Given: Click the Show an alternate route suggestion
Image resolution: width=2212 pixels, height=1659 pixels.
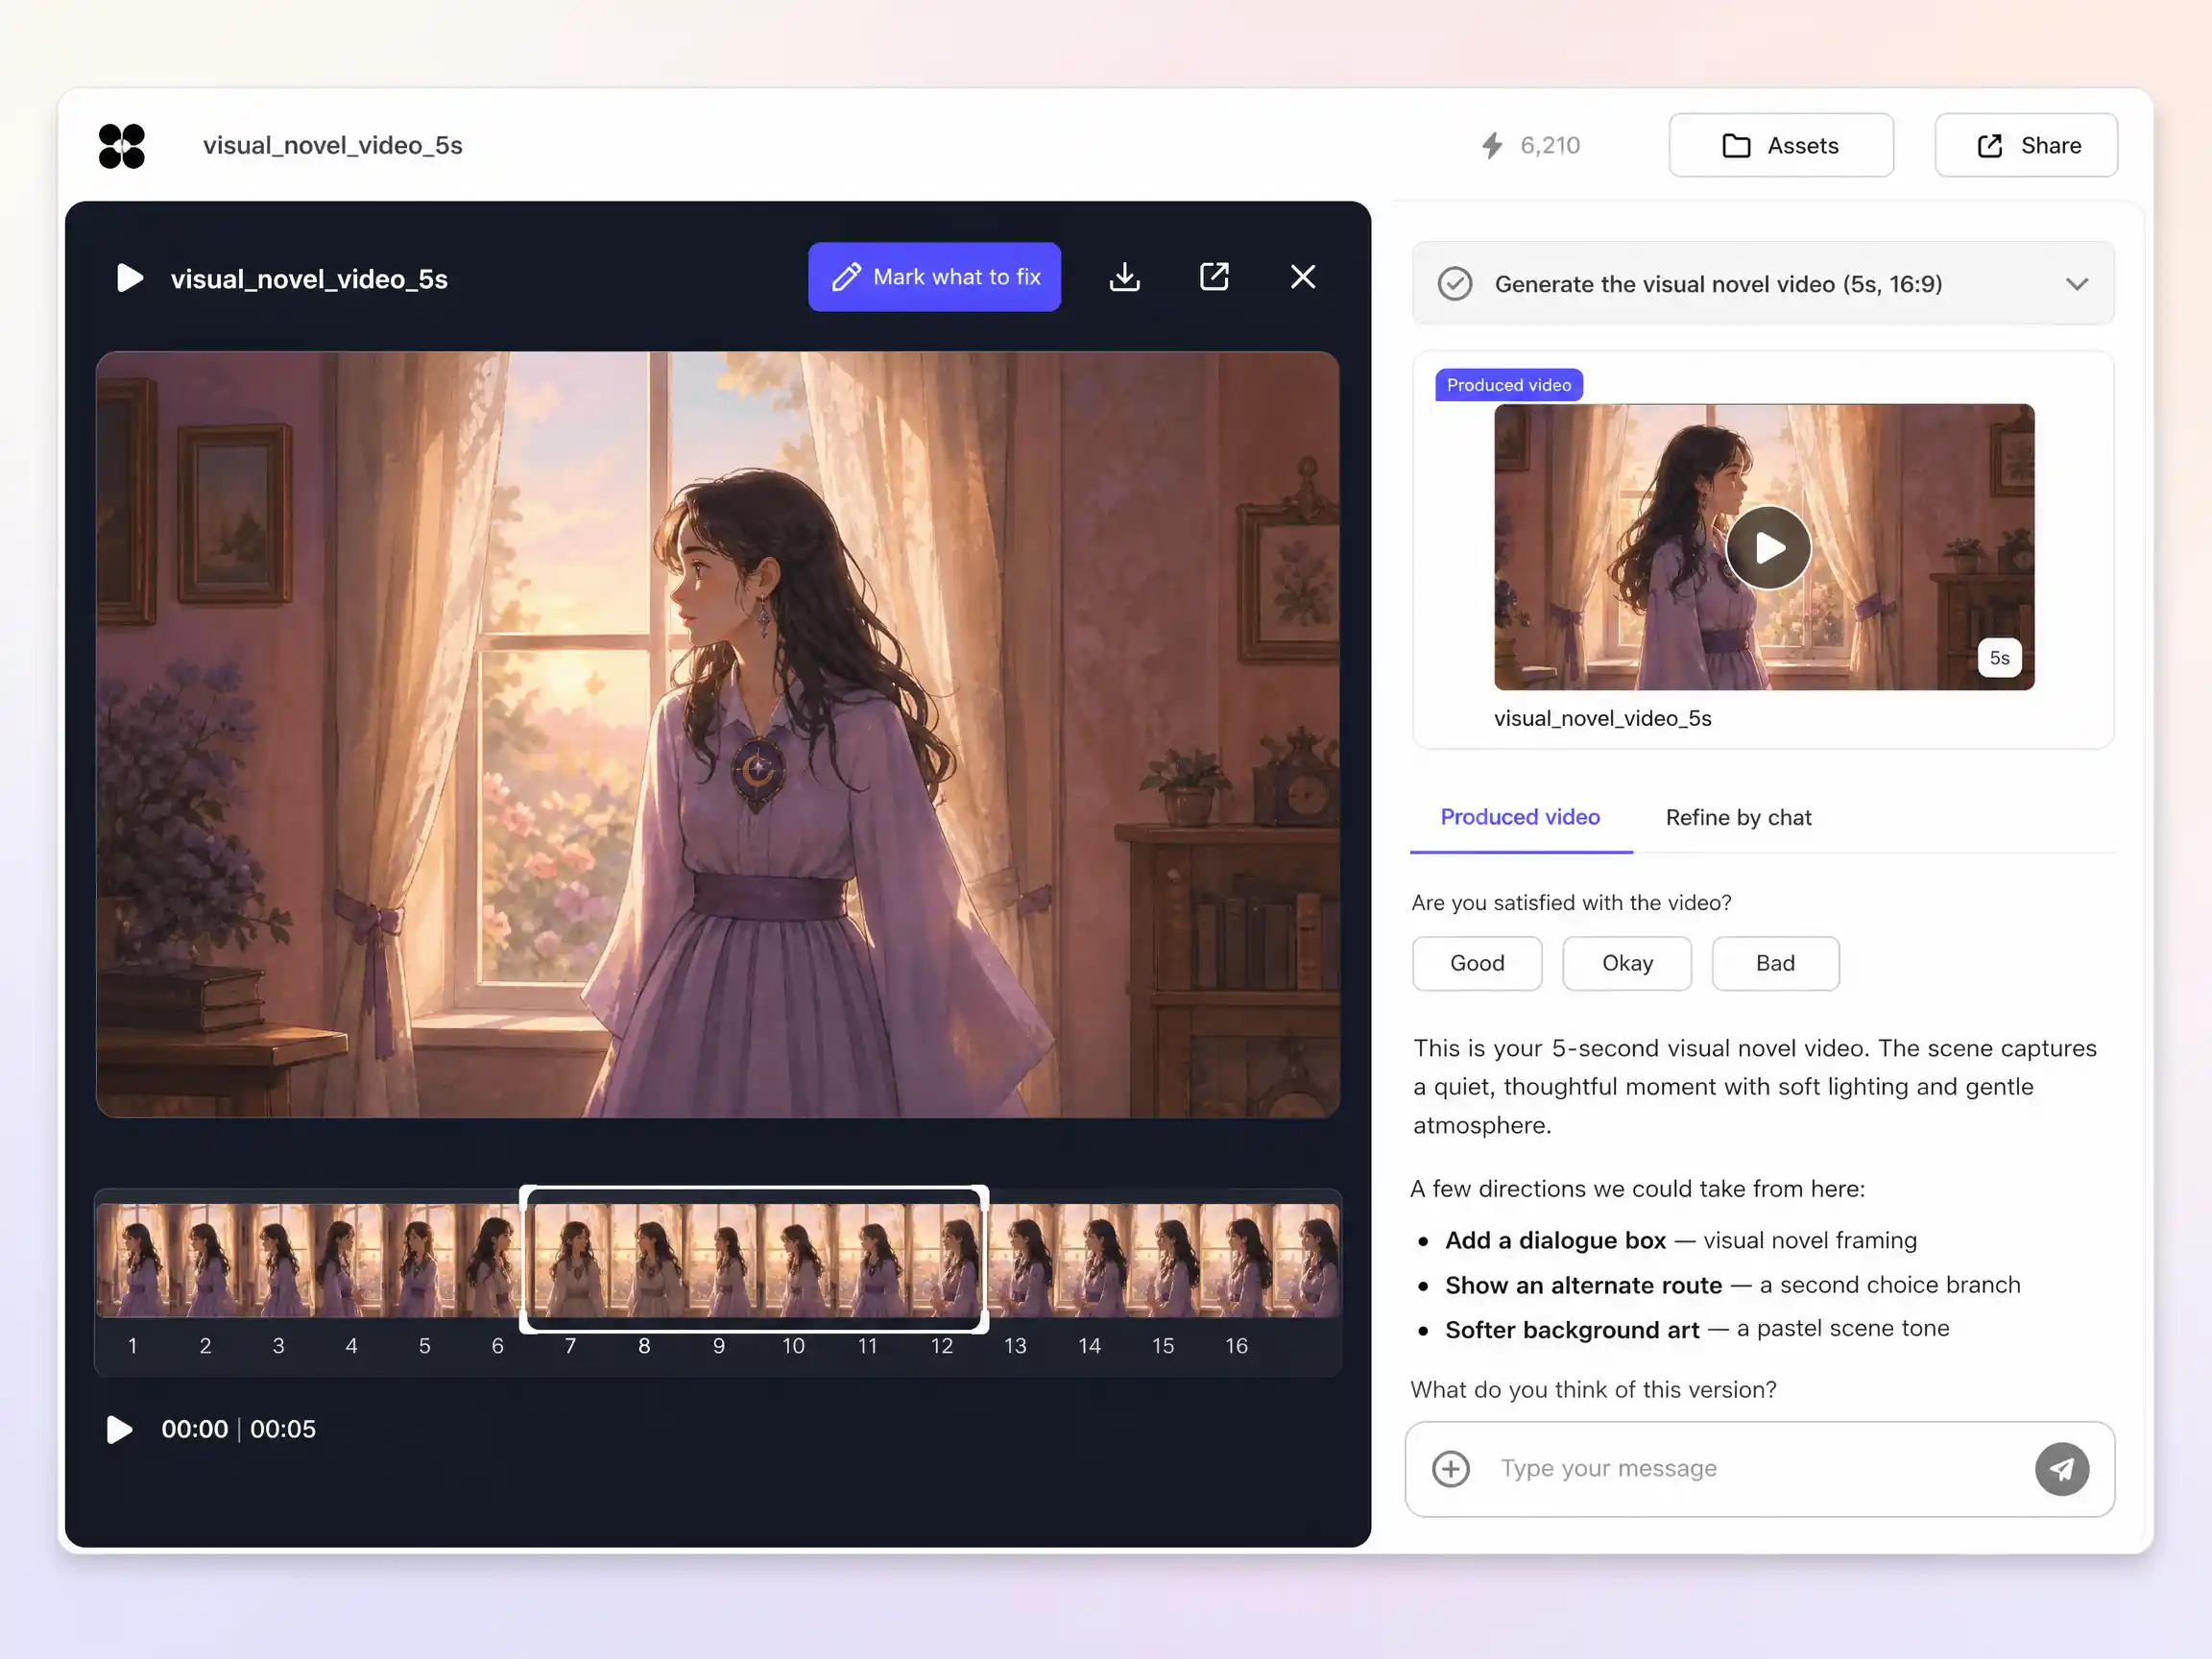Looking at the screenshot, I should pos(1732,1285).
